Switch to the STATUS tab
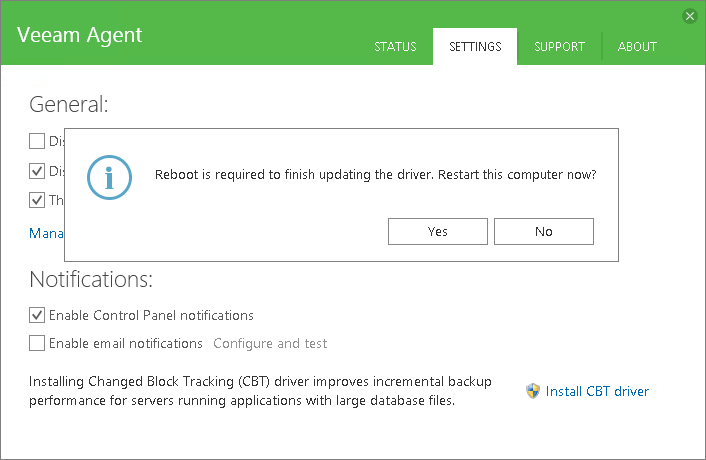706x460 pixels. click(x=395, y=46)
